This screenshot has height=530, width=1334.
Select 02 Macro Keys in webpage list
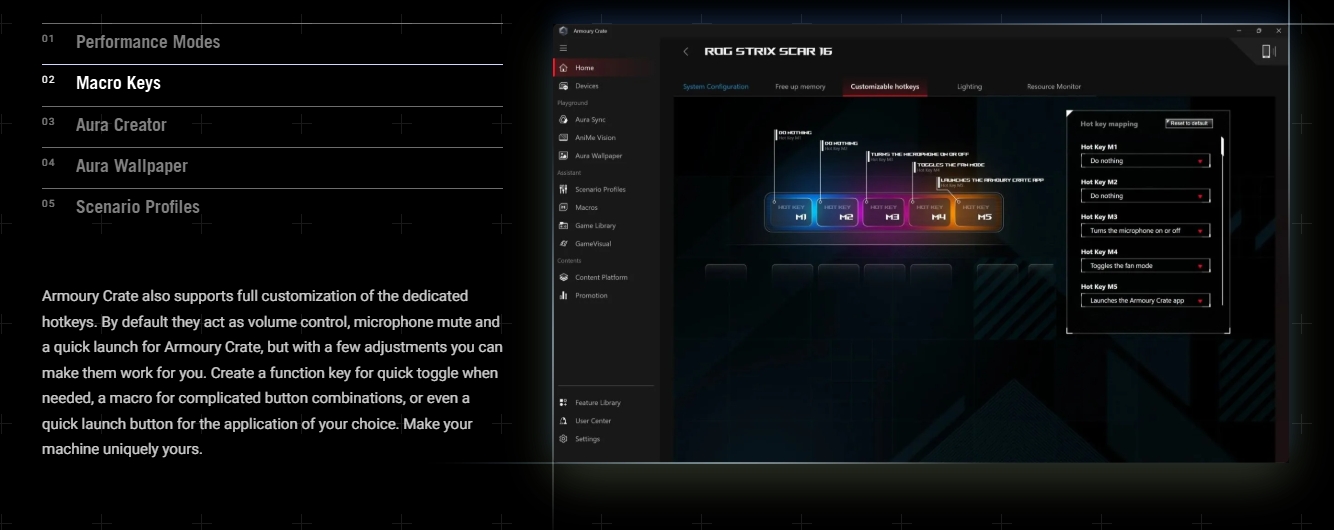click(272, 84)
